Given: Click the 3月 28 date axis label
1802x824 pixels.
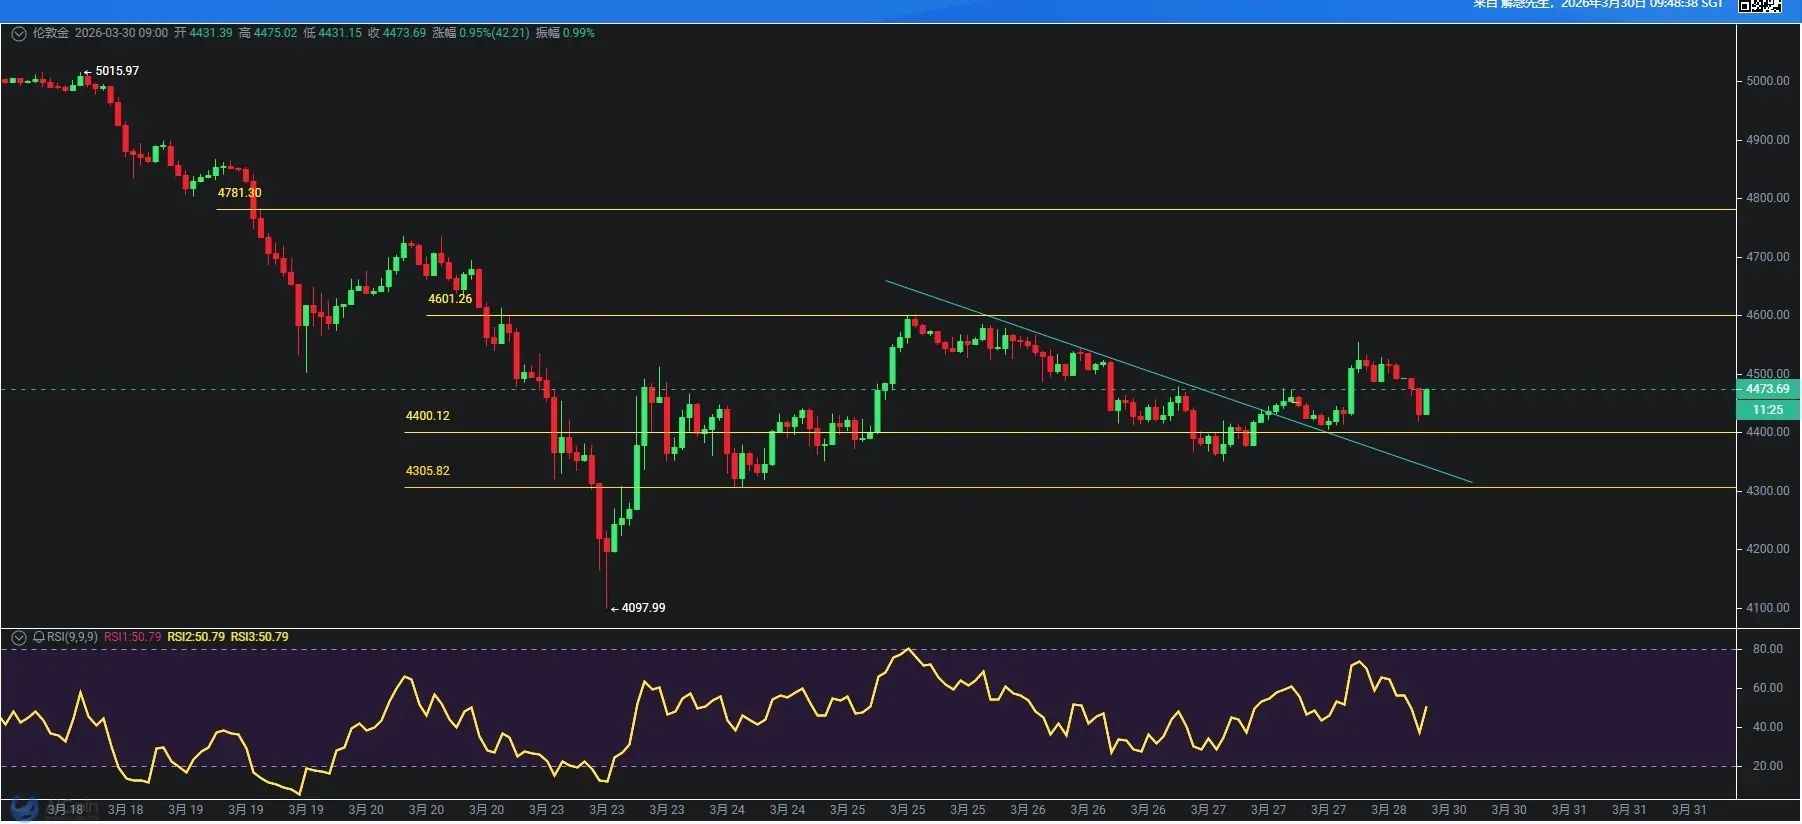Looking at the screenshot, I should (1388, 810).
